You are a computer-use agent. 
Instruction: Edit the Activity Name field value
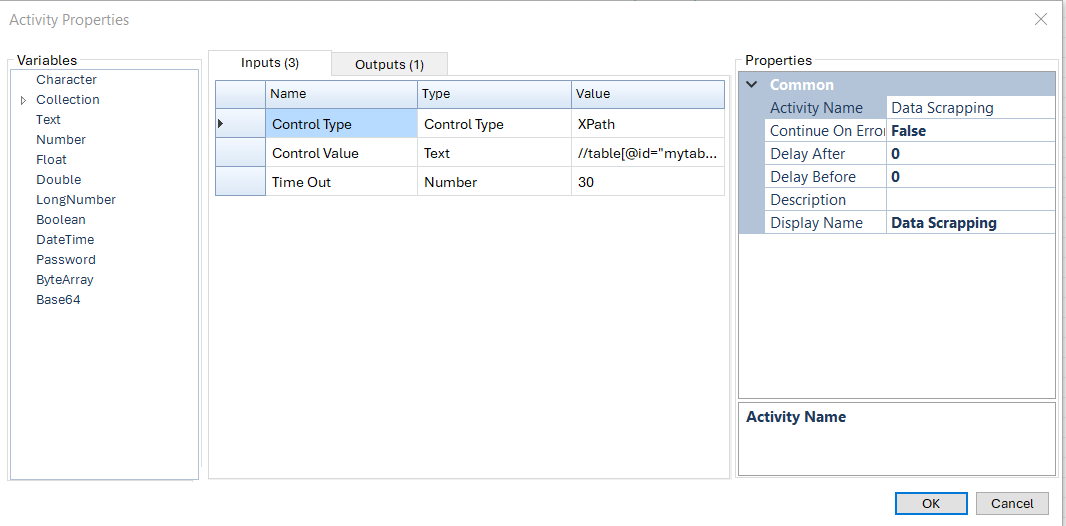coord(970,108)
